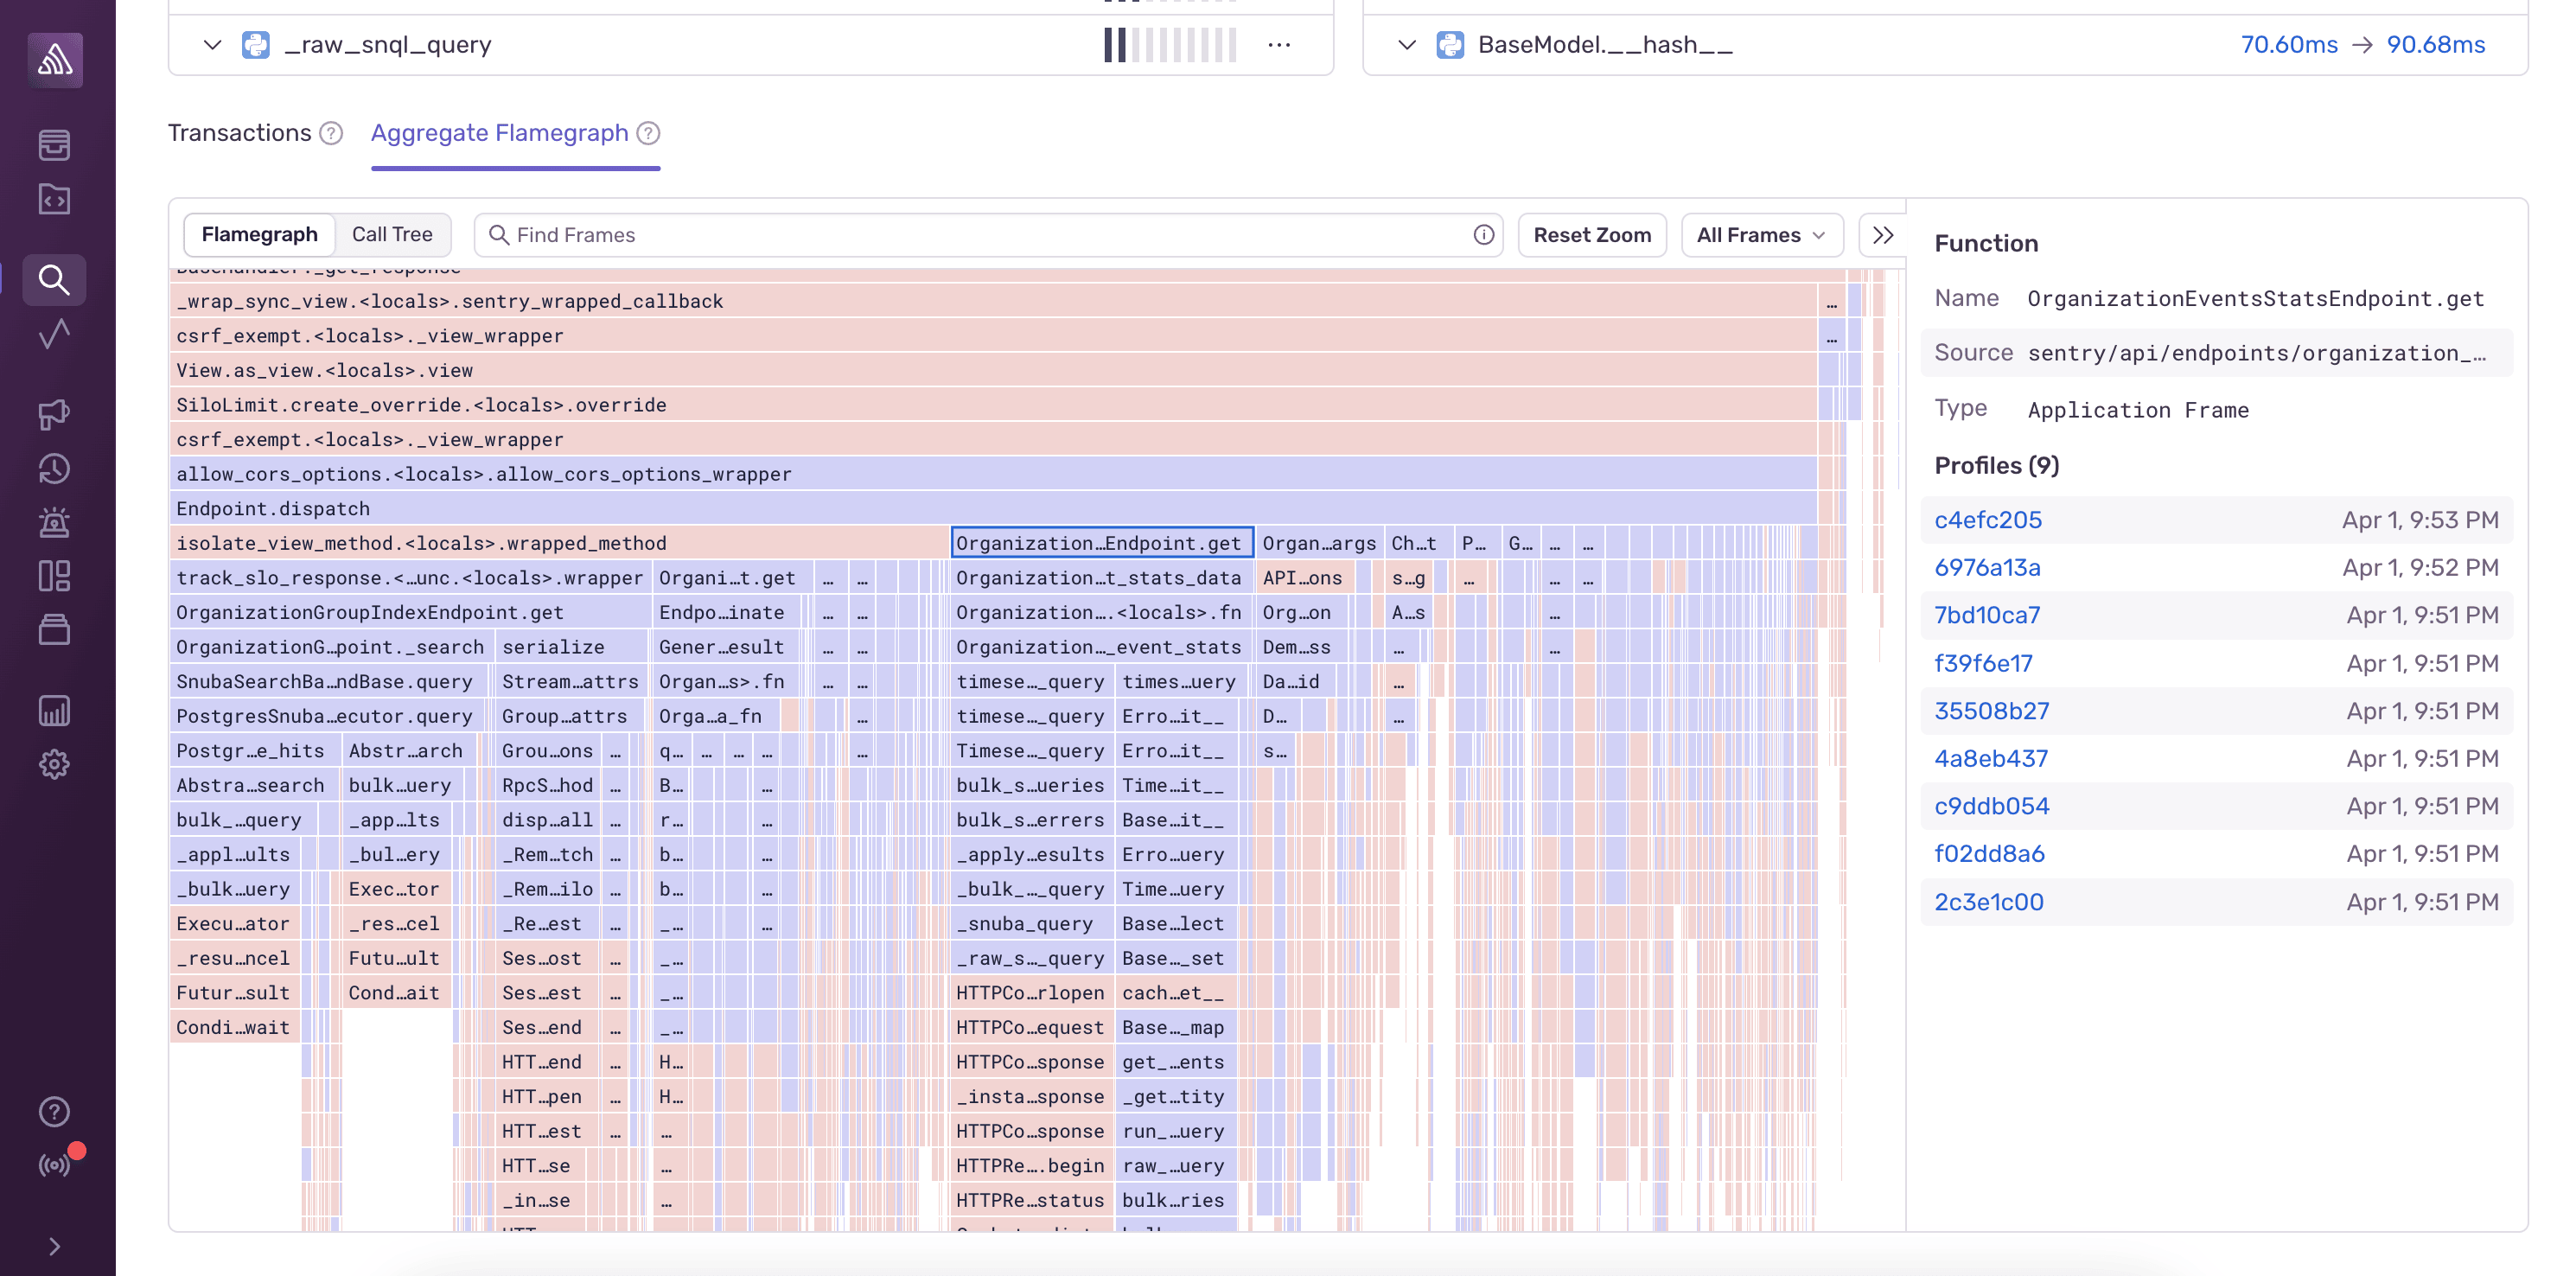Screen dimensions: 2576x1276
Task: Toggle the Flamegraph view mode
Action: [260, 234]
